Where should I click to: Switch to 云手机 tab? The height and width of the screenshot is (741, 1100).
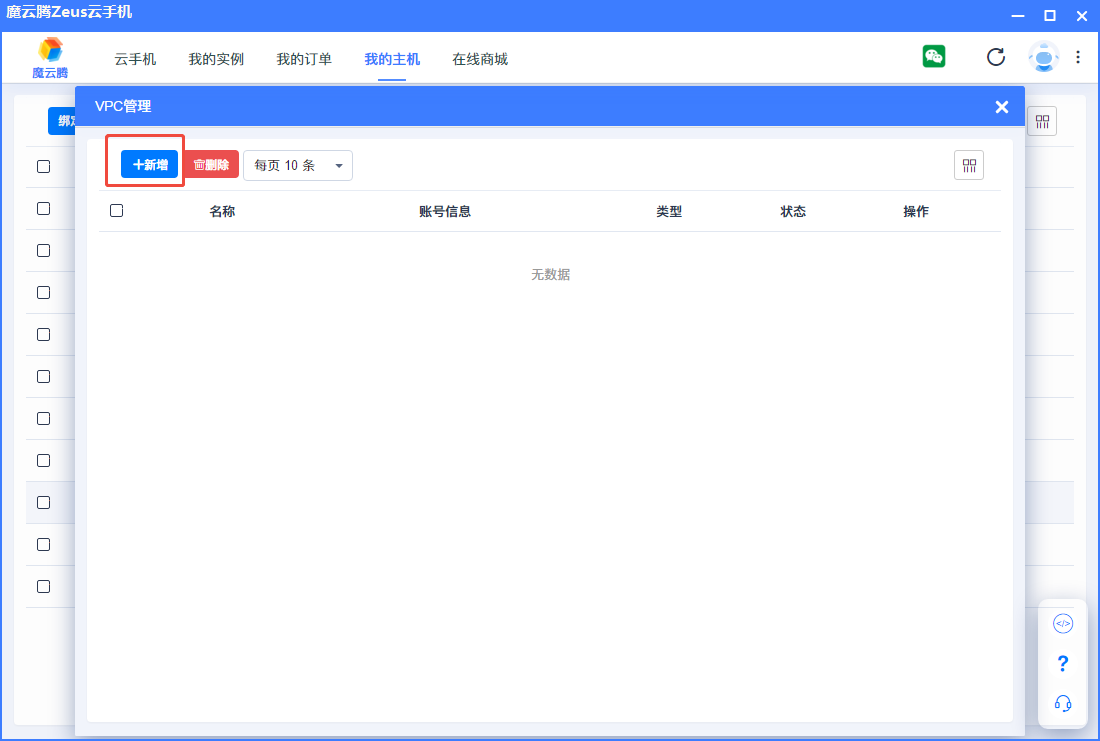135,60
